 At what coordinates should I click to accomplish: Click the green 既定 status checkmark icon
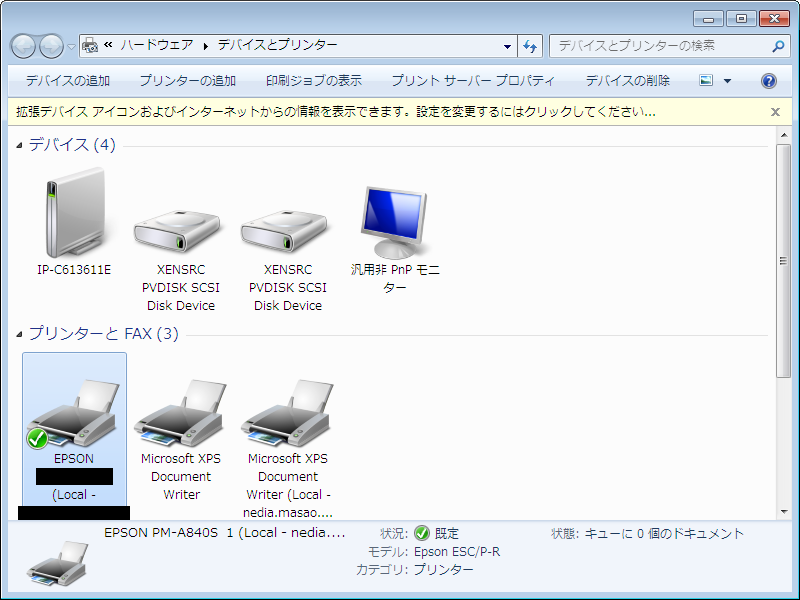[422, 533]
